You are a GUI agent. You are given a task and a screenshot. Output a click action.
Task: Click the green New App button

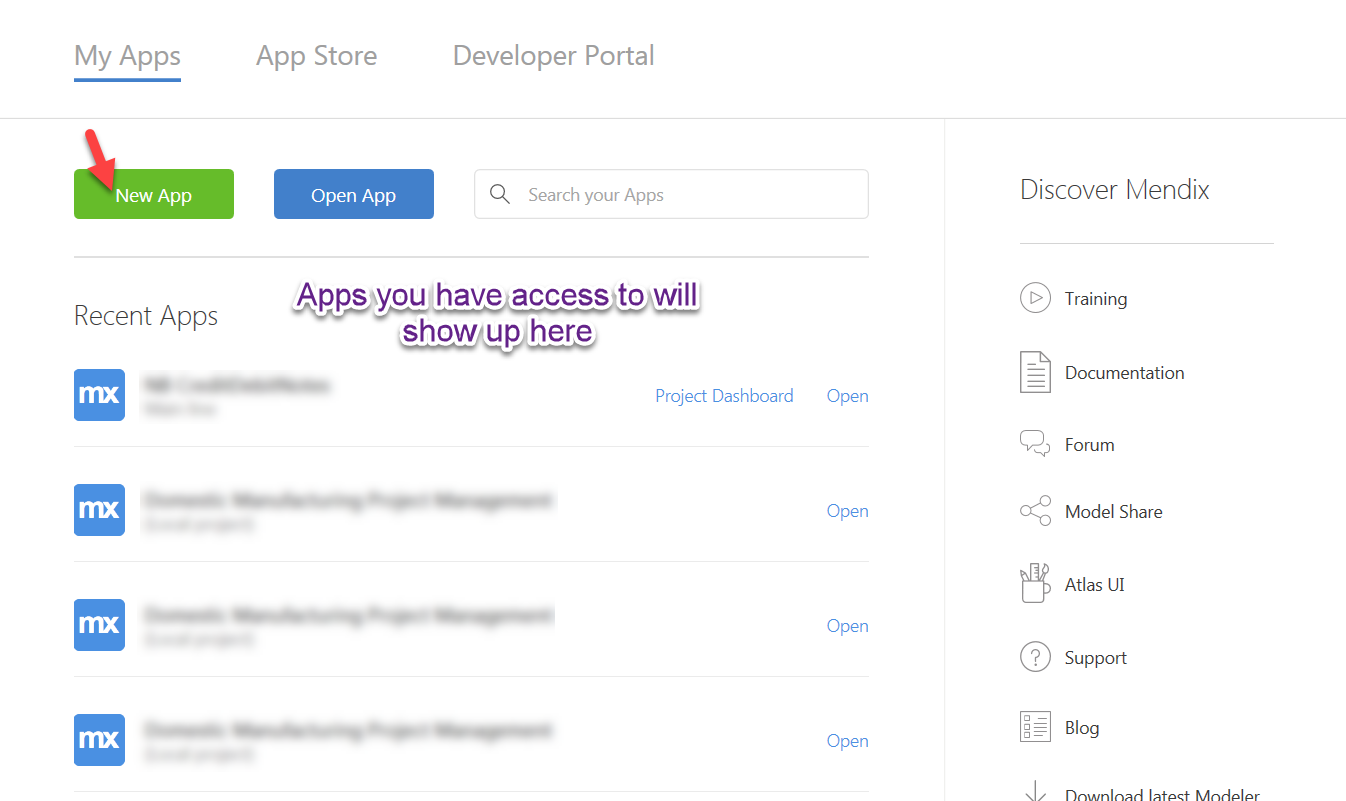click(x=153, y=194)
